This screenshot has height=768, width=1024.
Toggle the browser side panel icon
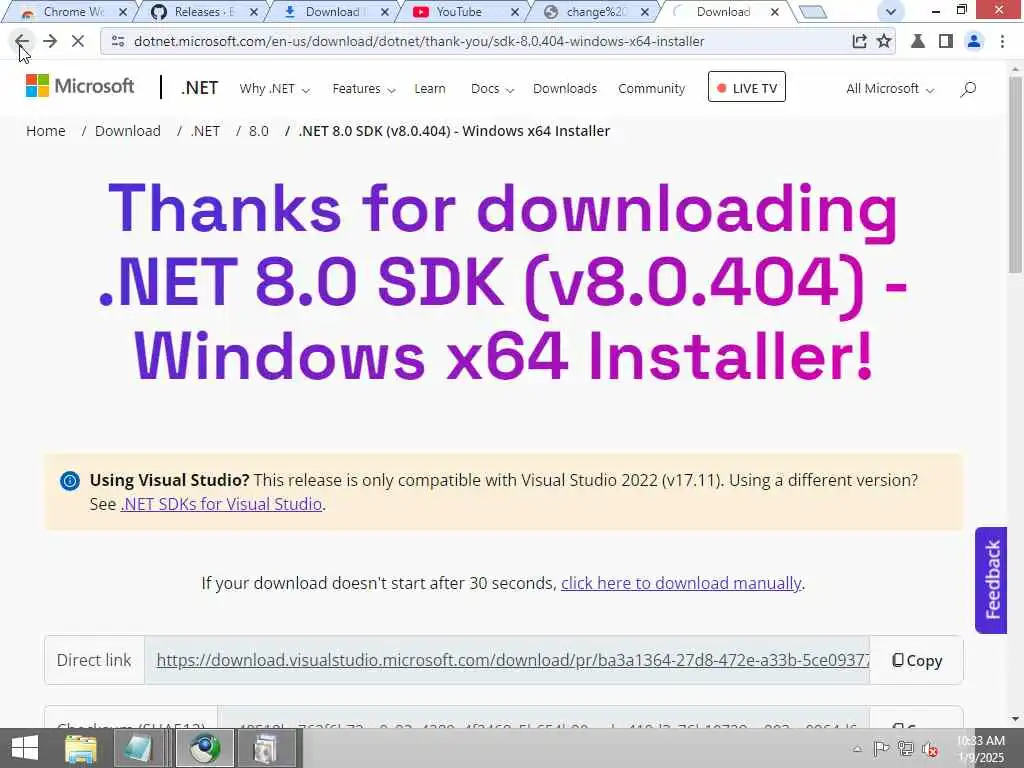[x=945, y=41]
